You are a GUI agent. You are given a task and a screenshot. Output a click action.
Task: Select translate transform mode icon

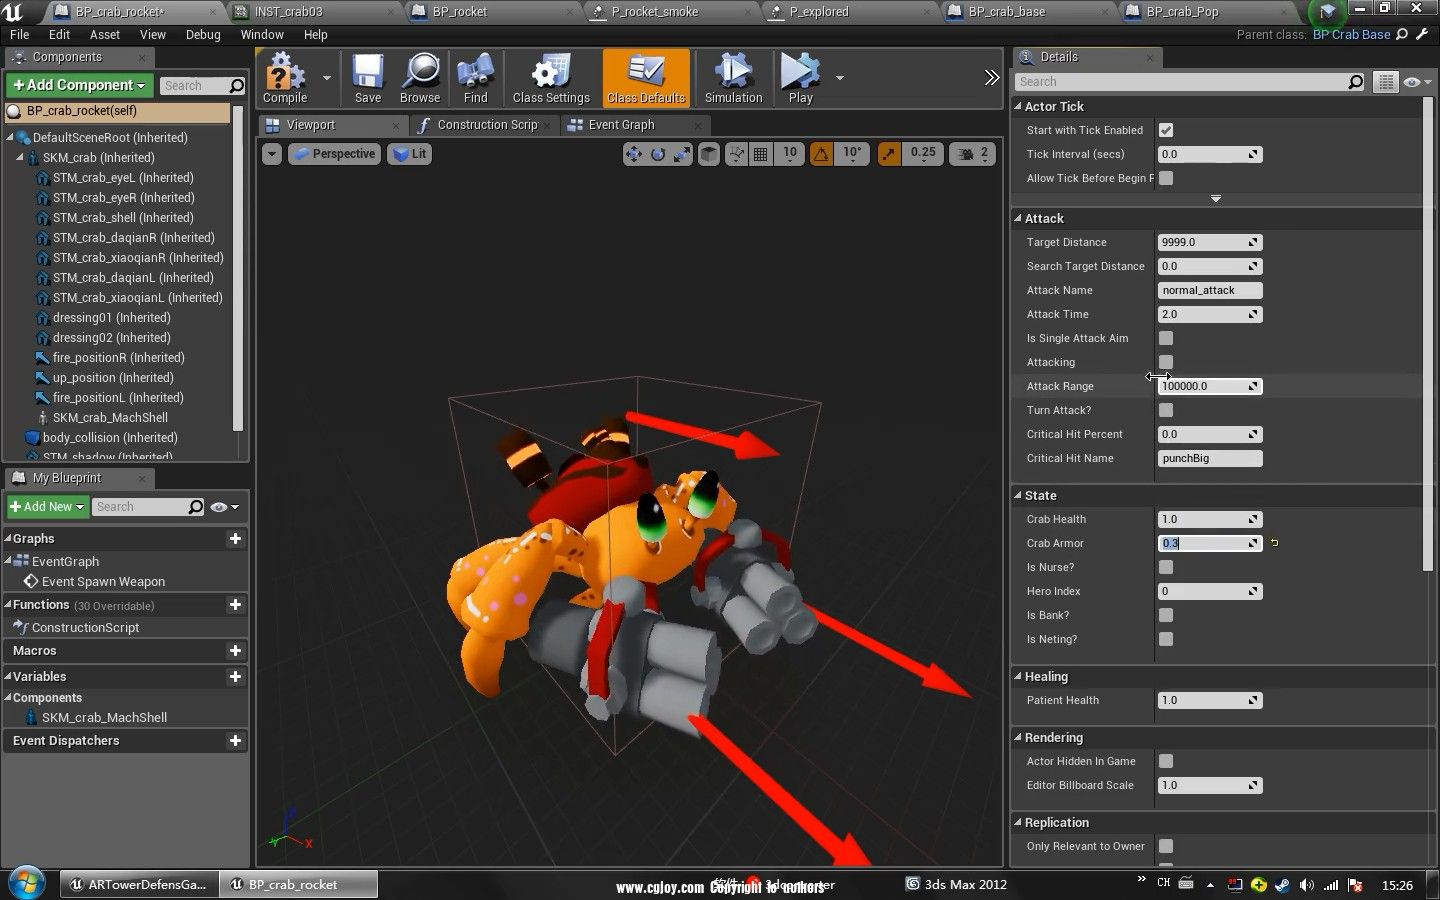(633, 154)
